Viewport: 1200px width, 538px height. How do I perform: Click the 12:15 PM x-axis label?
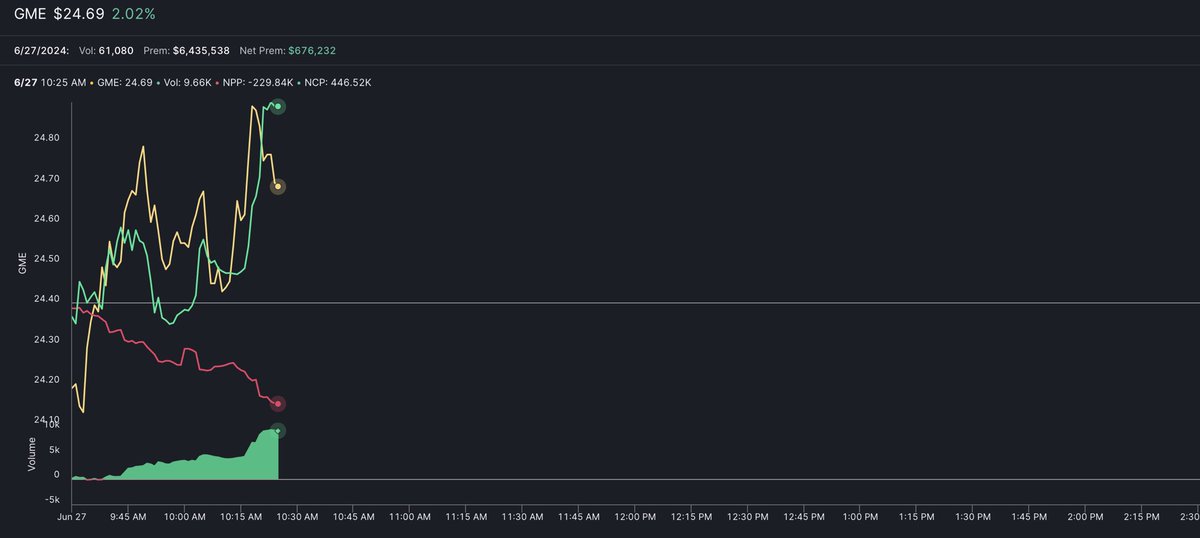pyautogui.click(x=692, y=518)
